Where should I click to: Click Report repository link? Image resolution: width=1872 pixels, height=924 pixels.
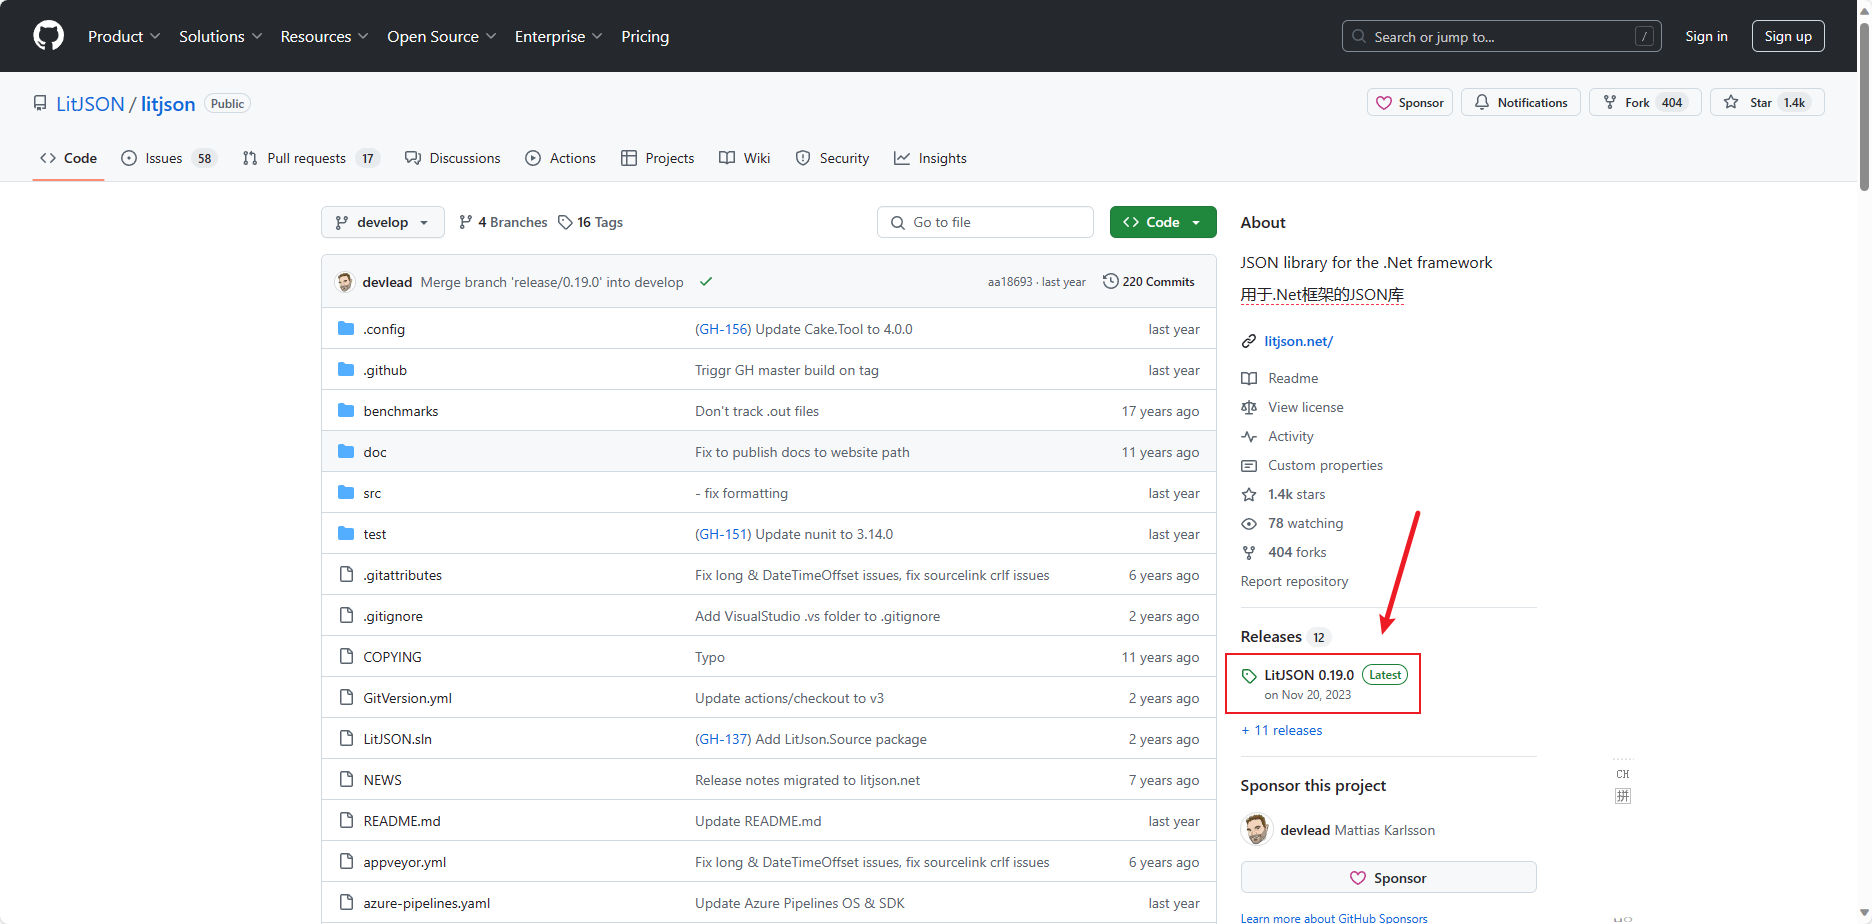pyautogui.click(x=1294, y=581)
